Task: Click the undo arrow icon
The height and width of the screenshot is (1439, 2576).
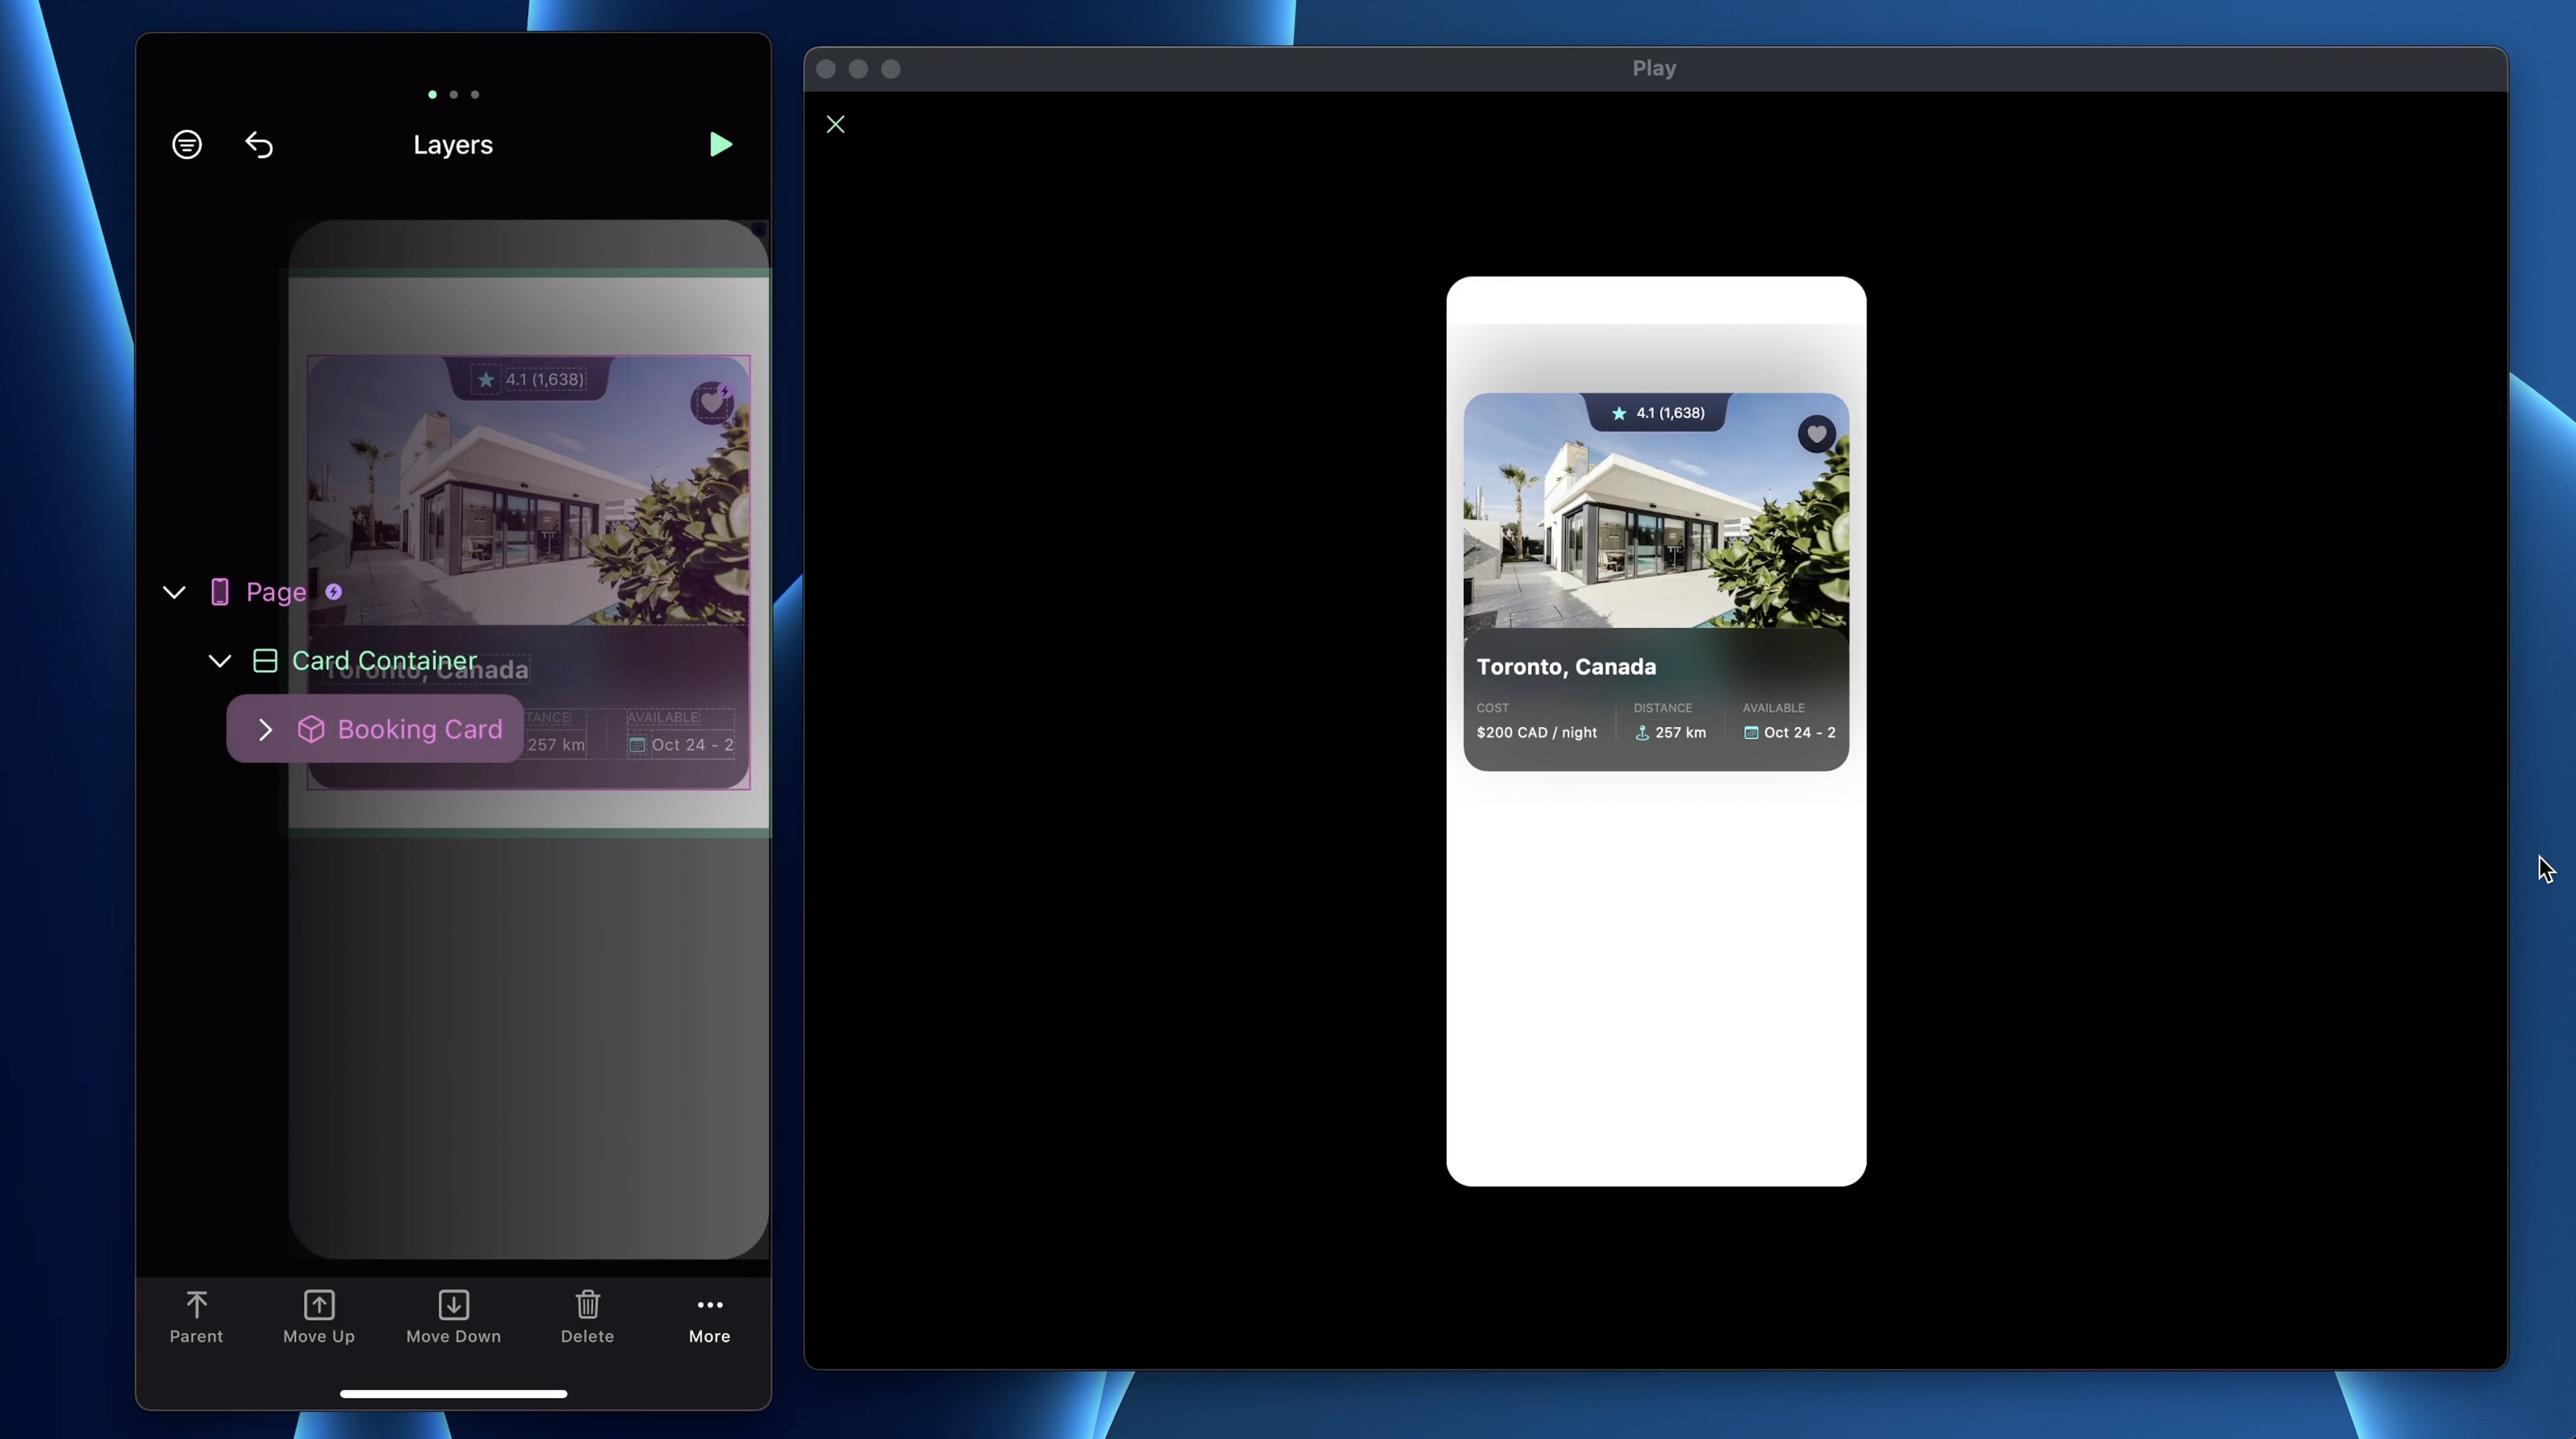Action: click(259, 145)
